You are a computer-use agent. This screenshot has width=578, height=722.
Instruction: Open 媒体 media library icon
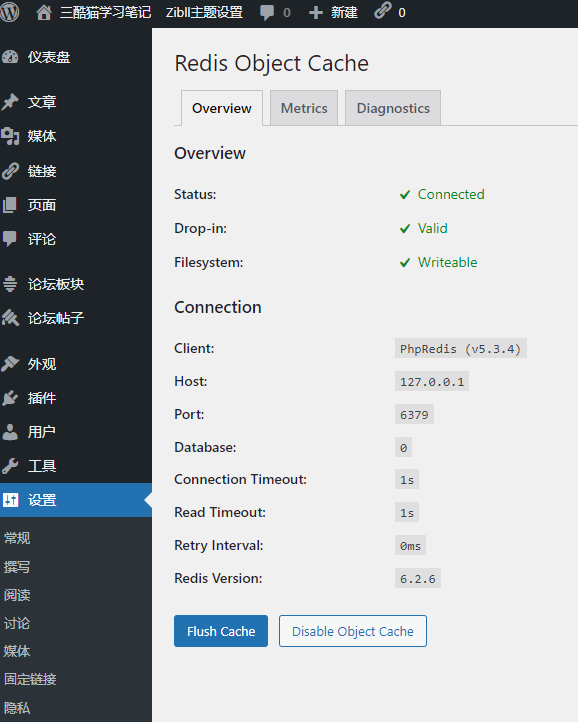click(x=10, y=136)
